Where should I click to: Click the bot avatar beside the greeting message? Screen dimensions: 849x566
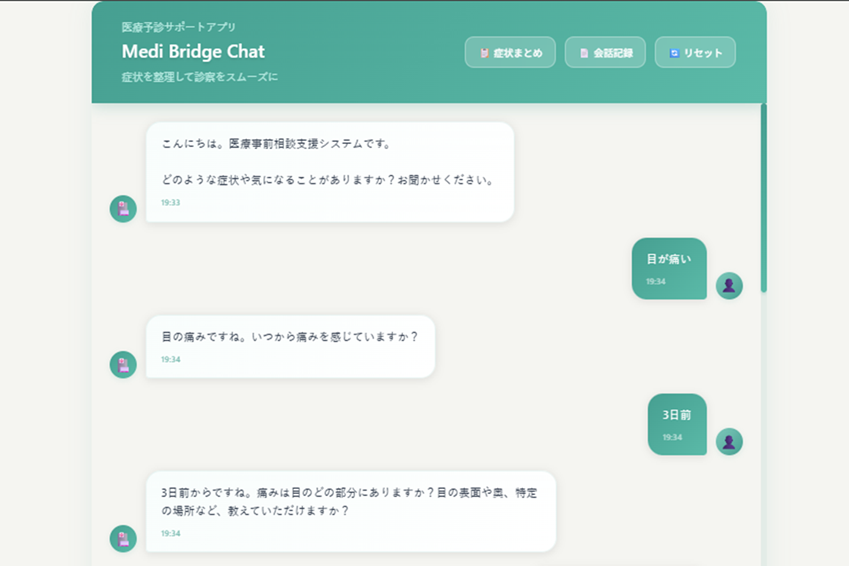[x=123, y=208]
